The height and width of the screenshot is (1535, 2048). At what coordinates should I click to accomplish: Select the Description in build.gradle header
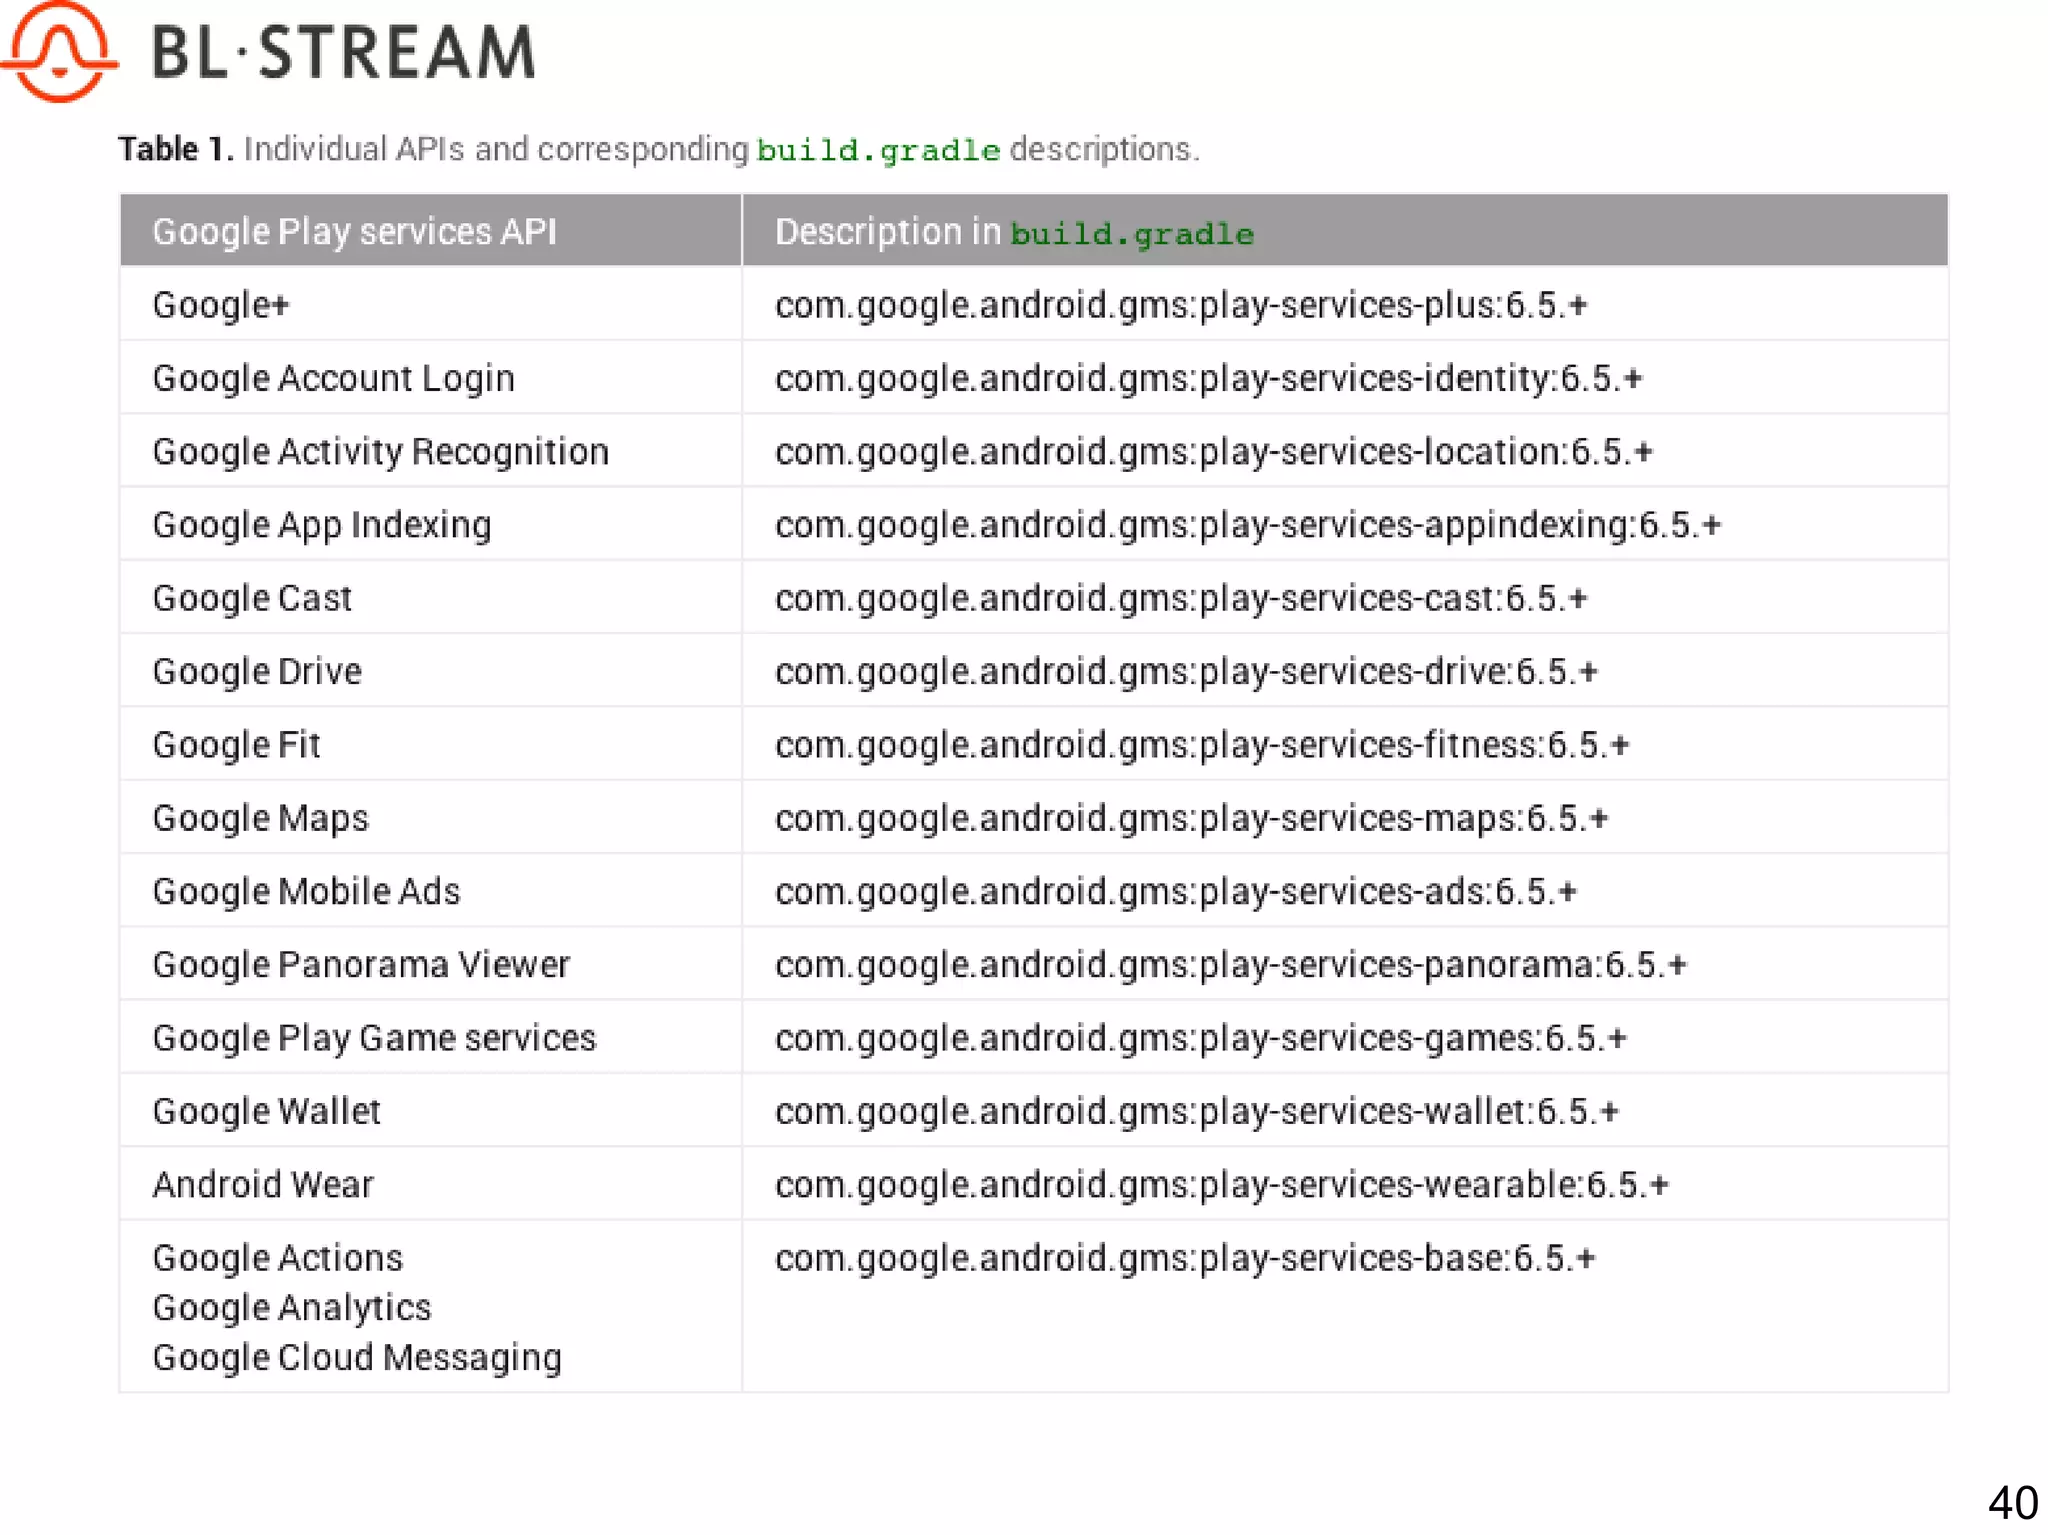1013,232
